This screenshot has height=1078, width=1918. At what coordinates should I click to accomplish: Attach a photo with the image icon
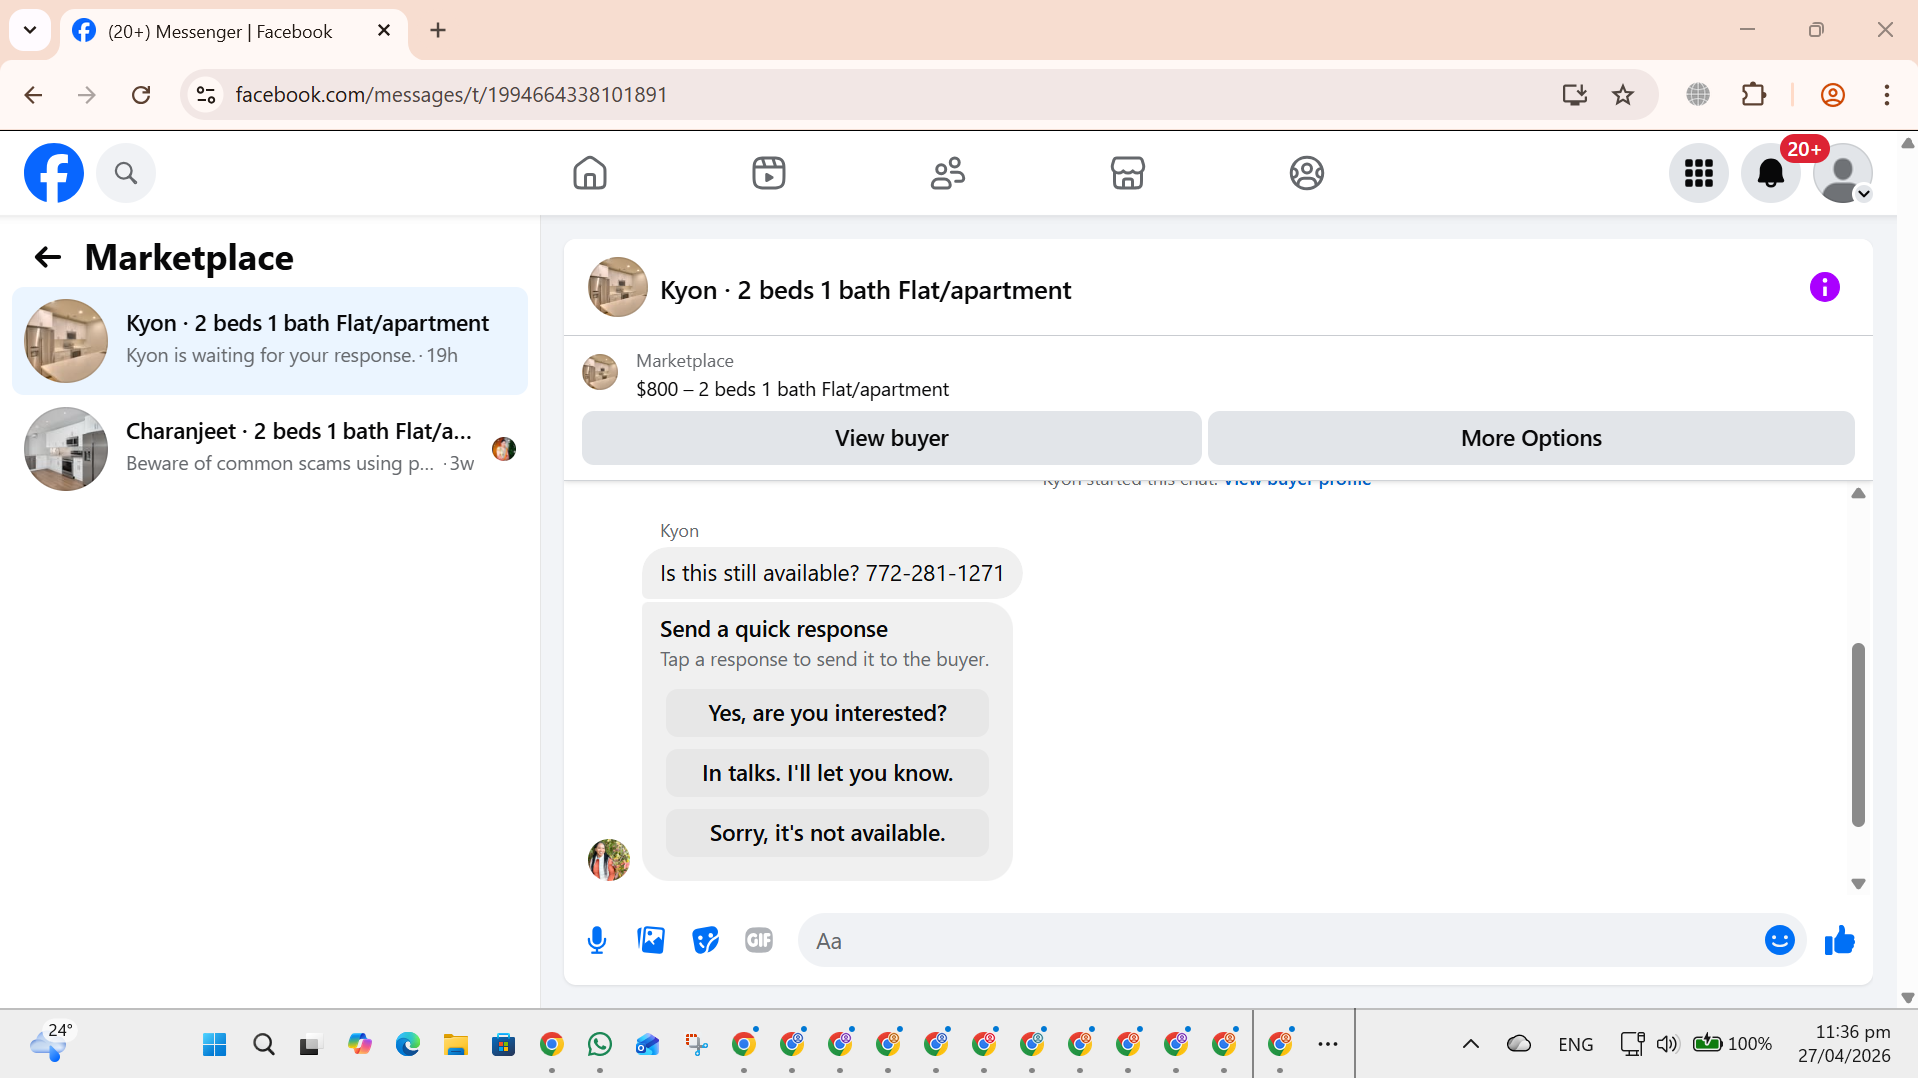[x=651, y=940]
